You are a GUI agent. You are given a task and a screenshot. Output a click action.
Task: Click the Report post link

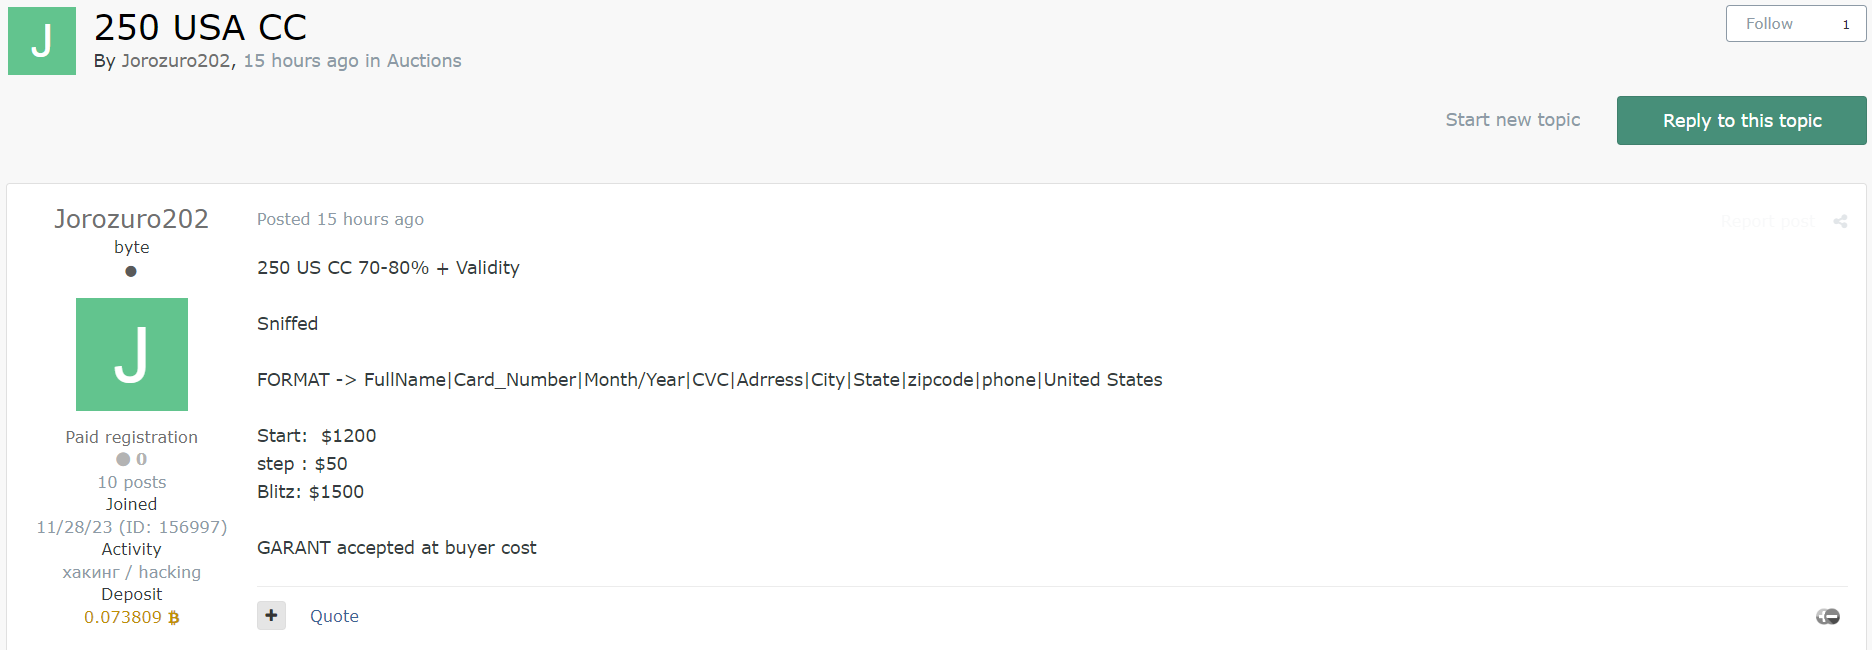click(1767, 221)
